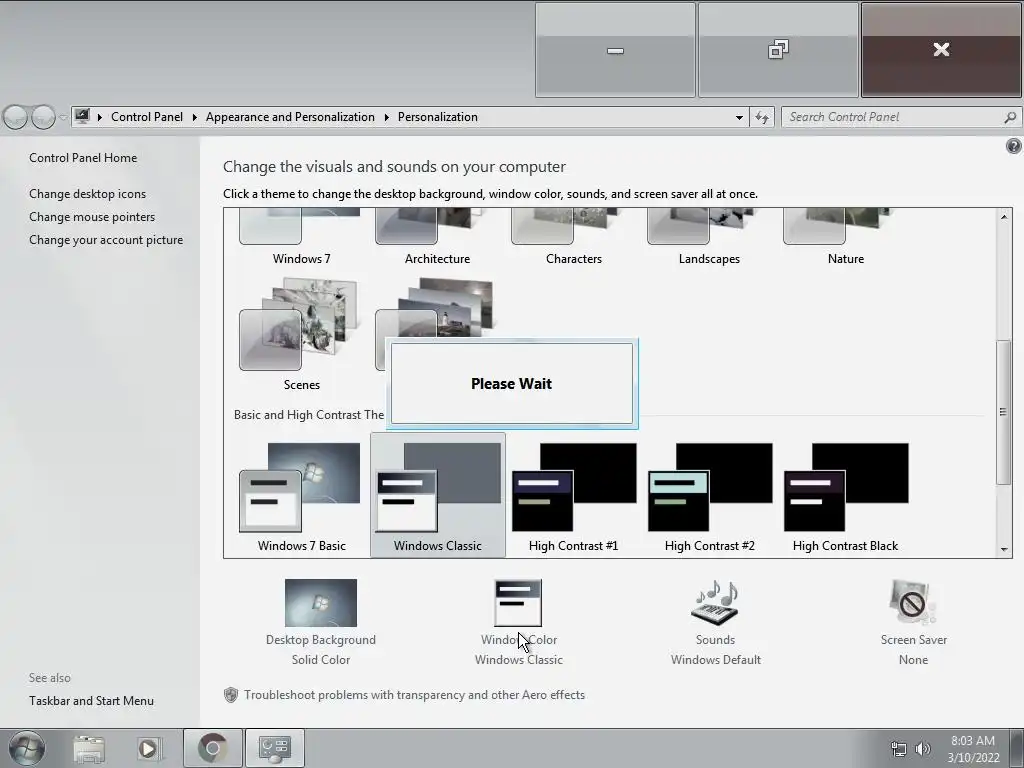The width and height of the screenshot is (1024, 768).
Task: Click the Personalization breadcrumb
Action: [438, 117]
